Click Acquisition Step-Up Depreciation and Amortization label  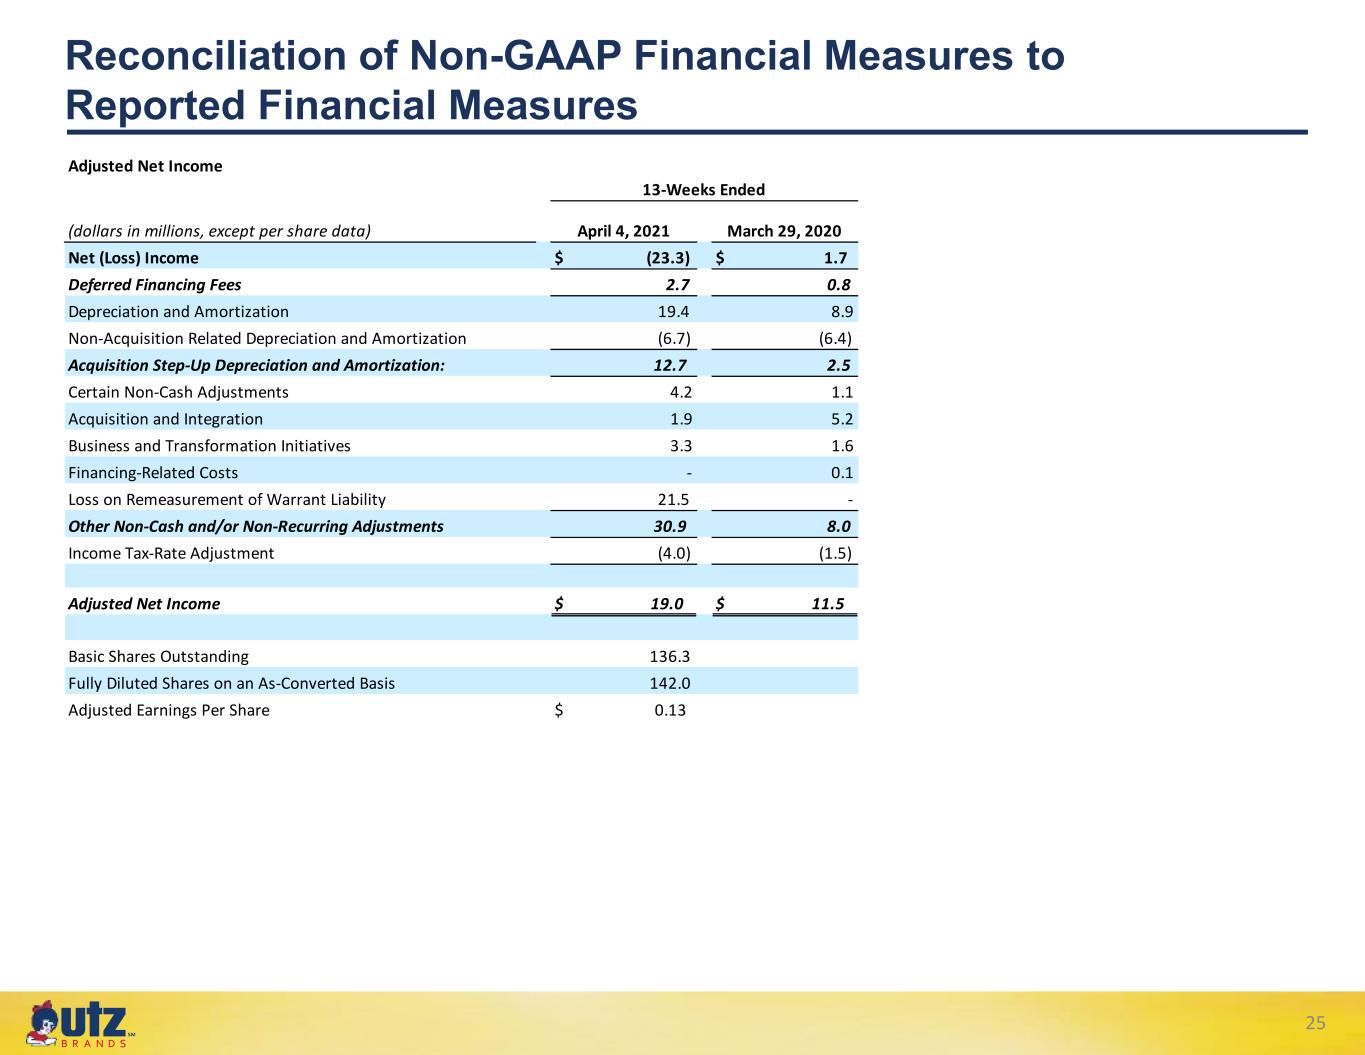(256, 366)
